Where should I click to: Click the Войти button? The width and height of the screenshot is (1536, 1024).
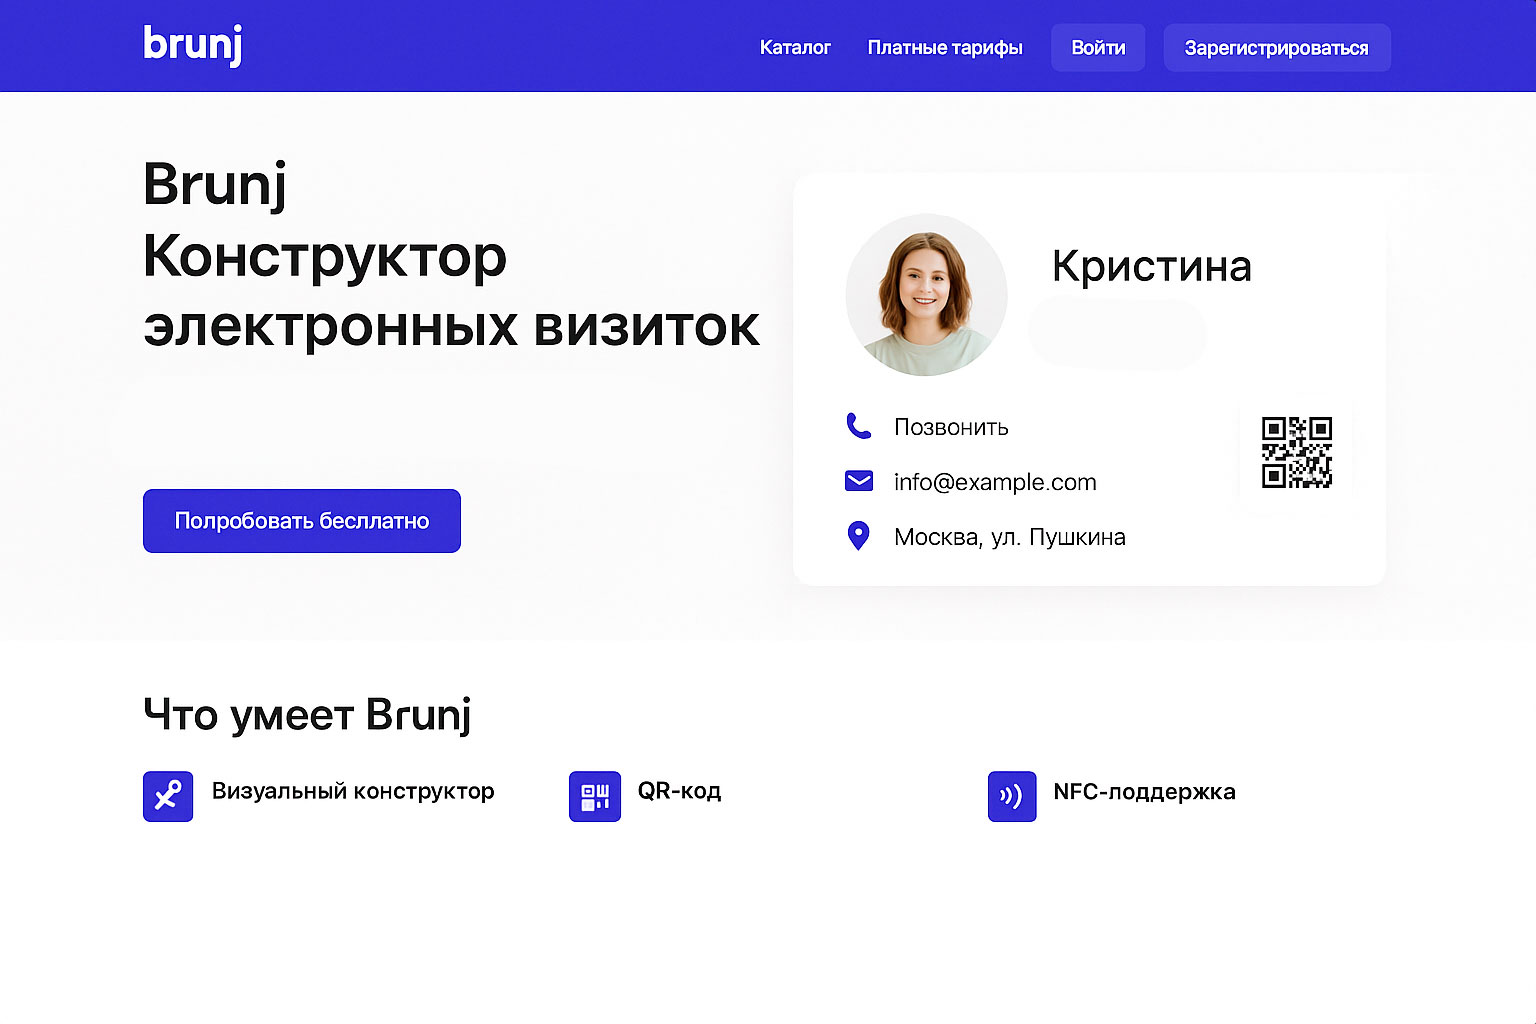click(x=1097, y=46)
